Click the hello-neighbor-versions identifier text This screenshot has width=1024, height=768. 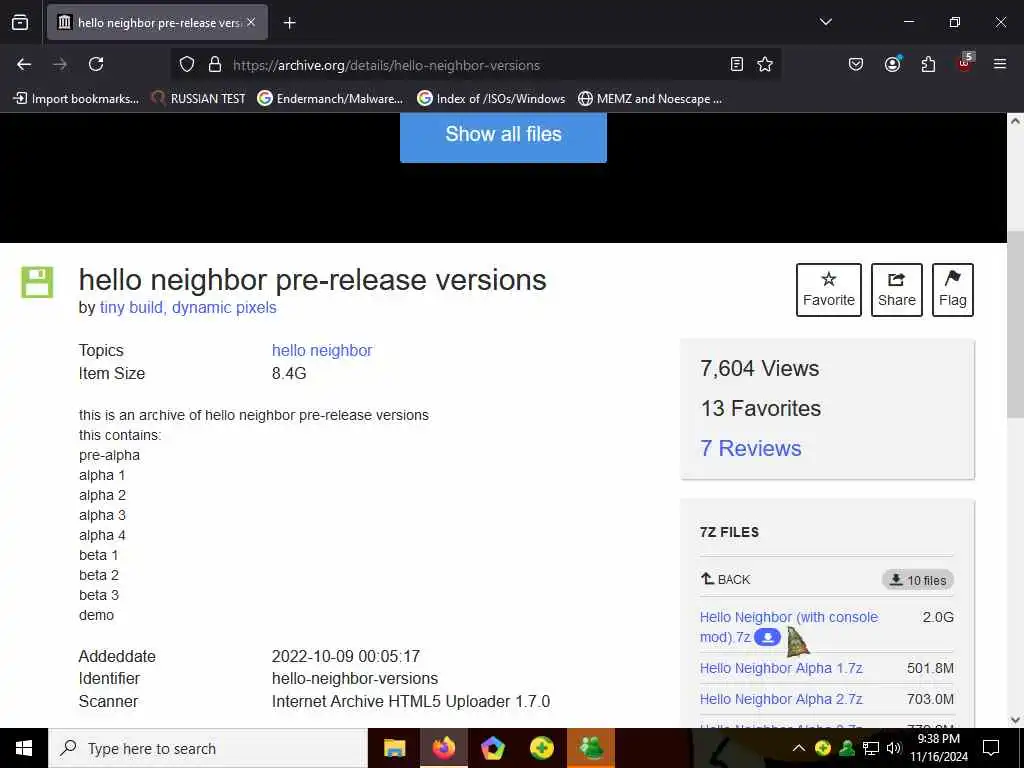tap(355, 679)
